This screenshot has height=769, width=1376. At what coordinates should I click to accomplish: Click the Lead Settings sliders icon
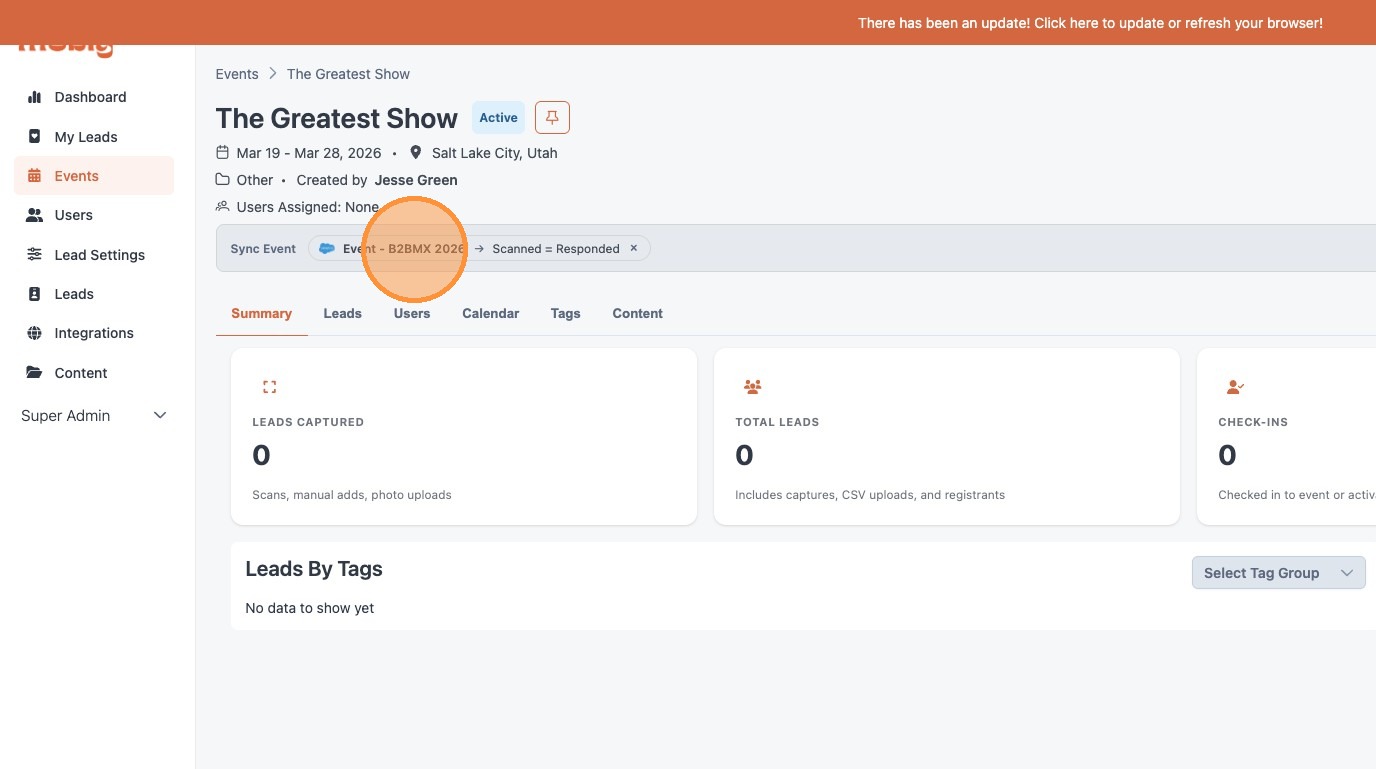click(x=35, y=255)
